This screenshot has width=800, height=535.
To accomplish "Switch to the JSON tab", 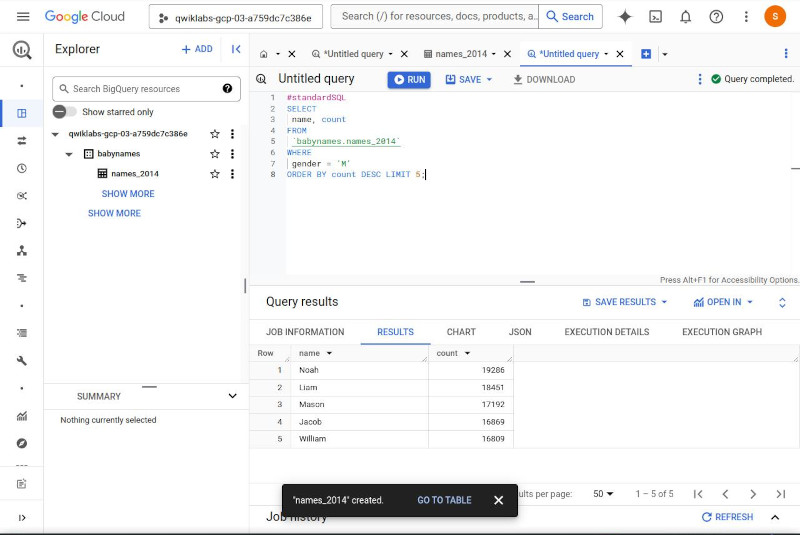I will [x=520, y=332].
